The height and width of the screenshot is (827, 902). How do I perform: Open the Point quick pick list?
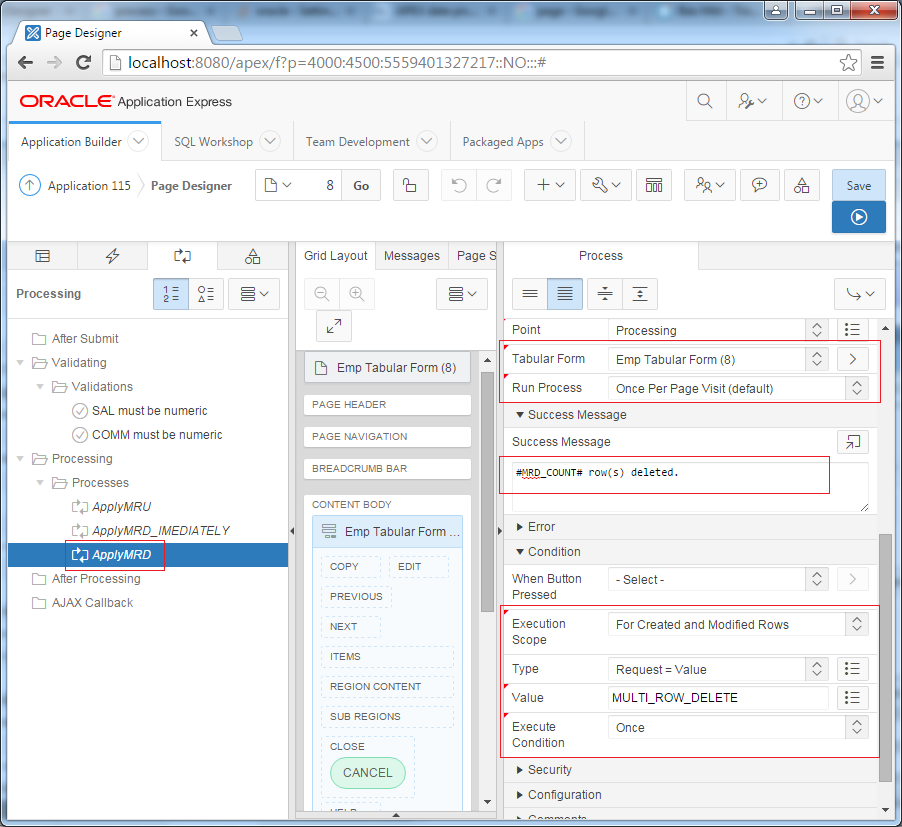point(853,330)
